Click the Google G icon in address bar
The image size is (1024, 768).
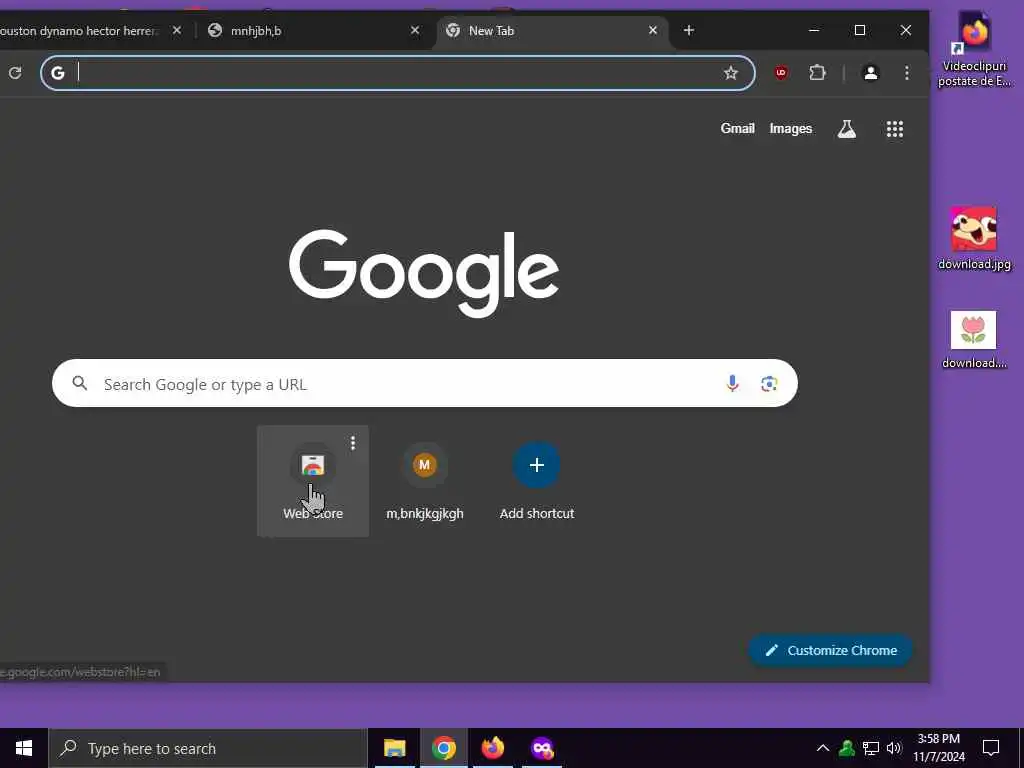tap(58, 73)
